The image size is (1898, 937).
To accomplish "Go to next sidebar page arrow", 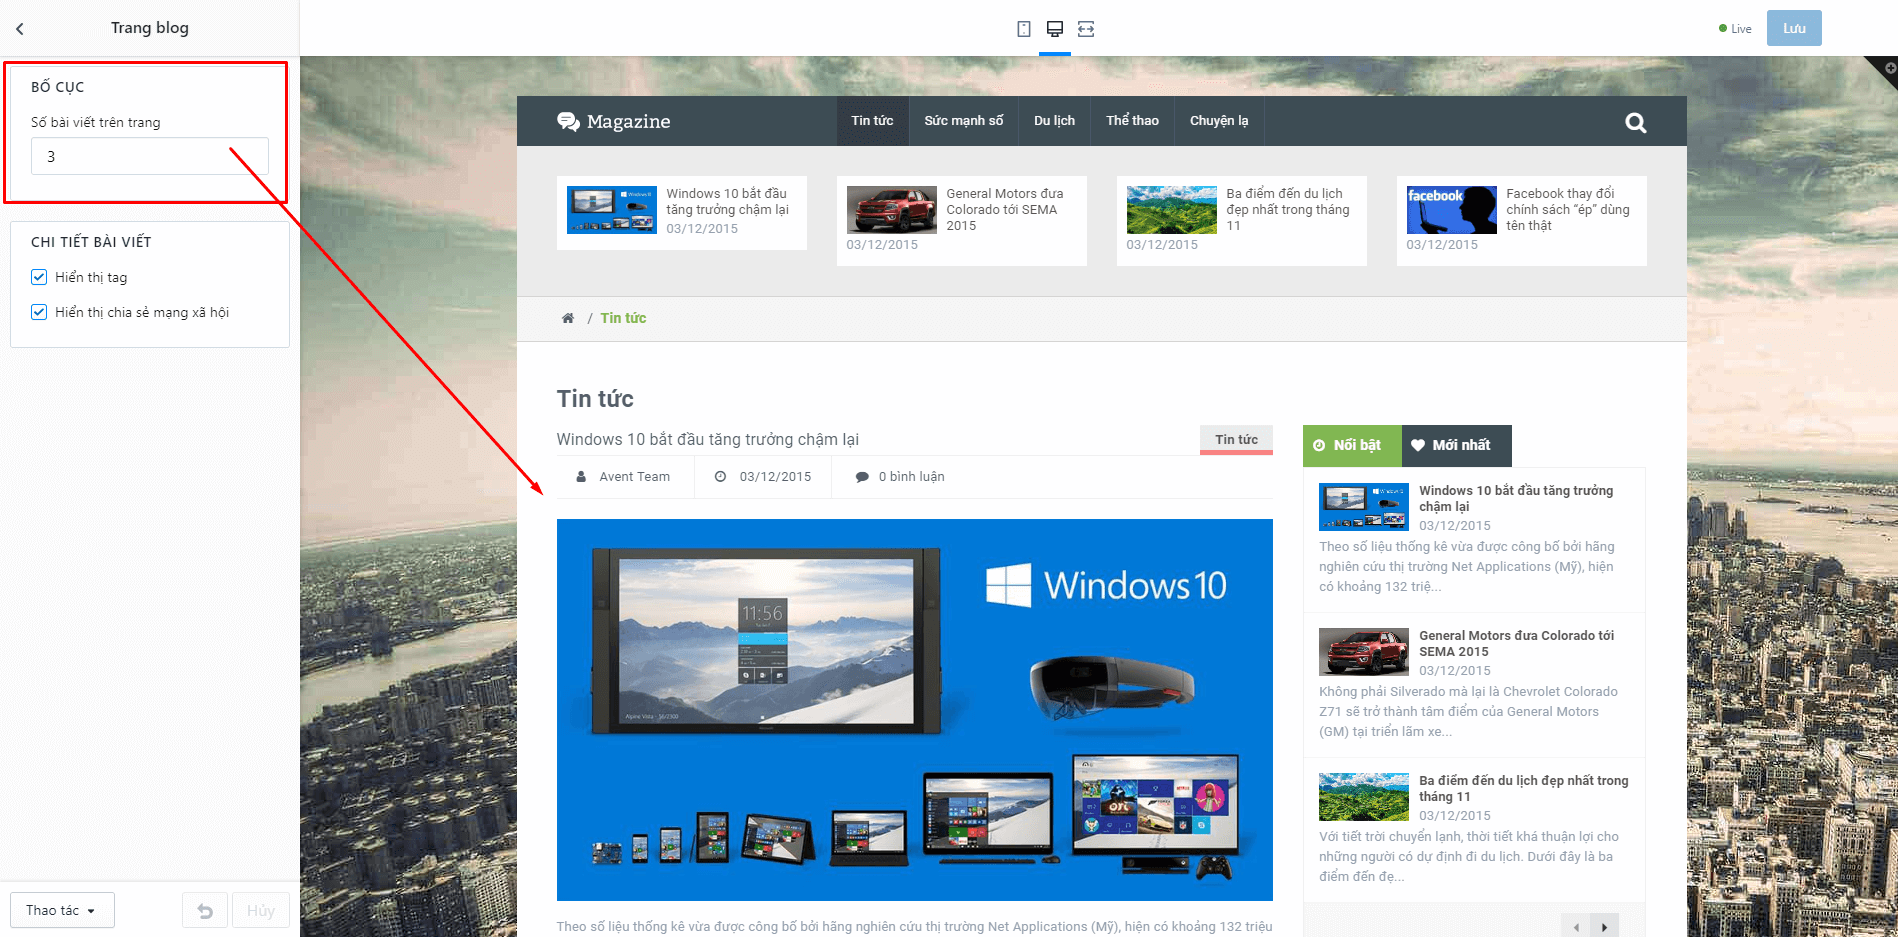I will coord(1604,927).
